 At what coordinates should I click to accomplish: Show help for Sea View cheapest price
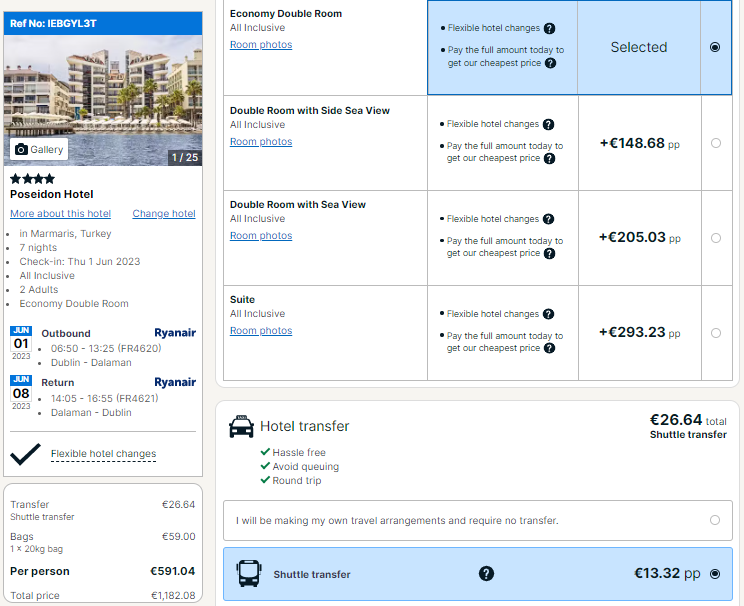(549, 253)
